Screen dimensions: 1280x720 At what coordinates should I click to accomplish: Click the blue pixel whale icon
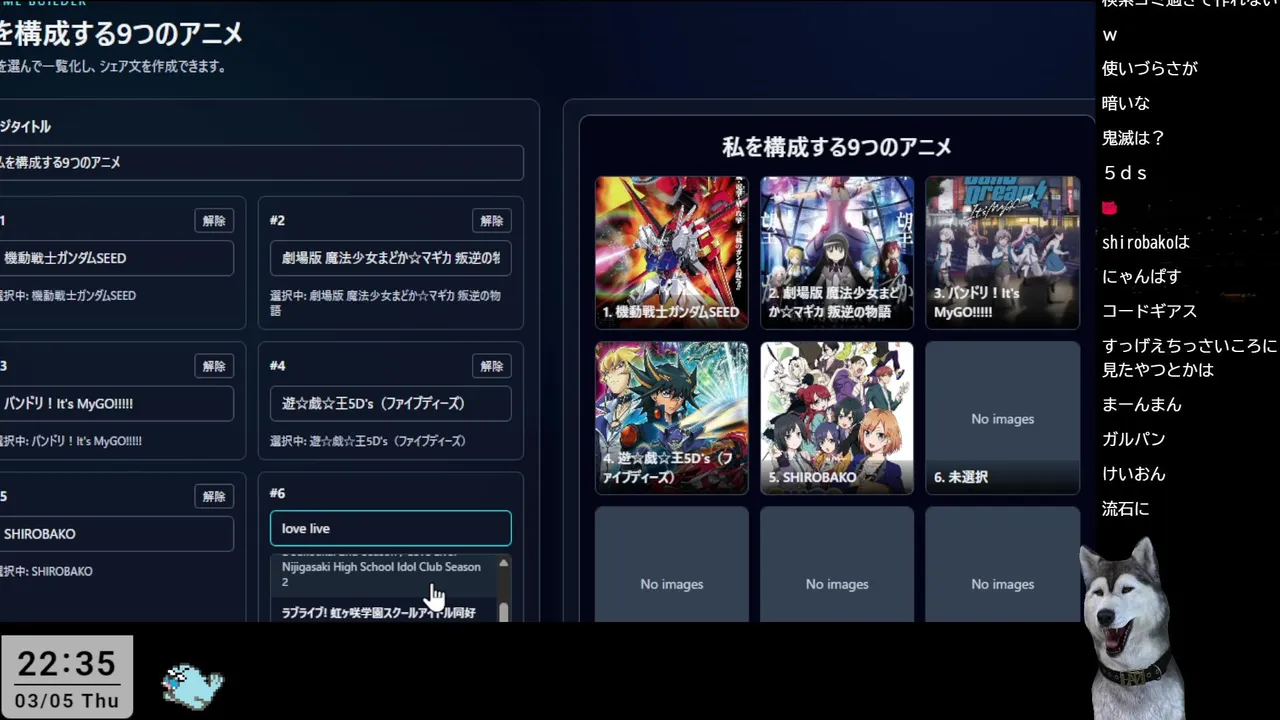[x=193, y=687]
